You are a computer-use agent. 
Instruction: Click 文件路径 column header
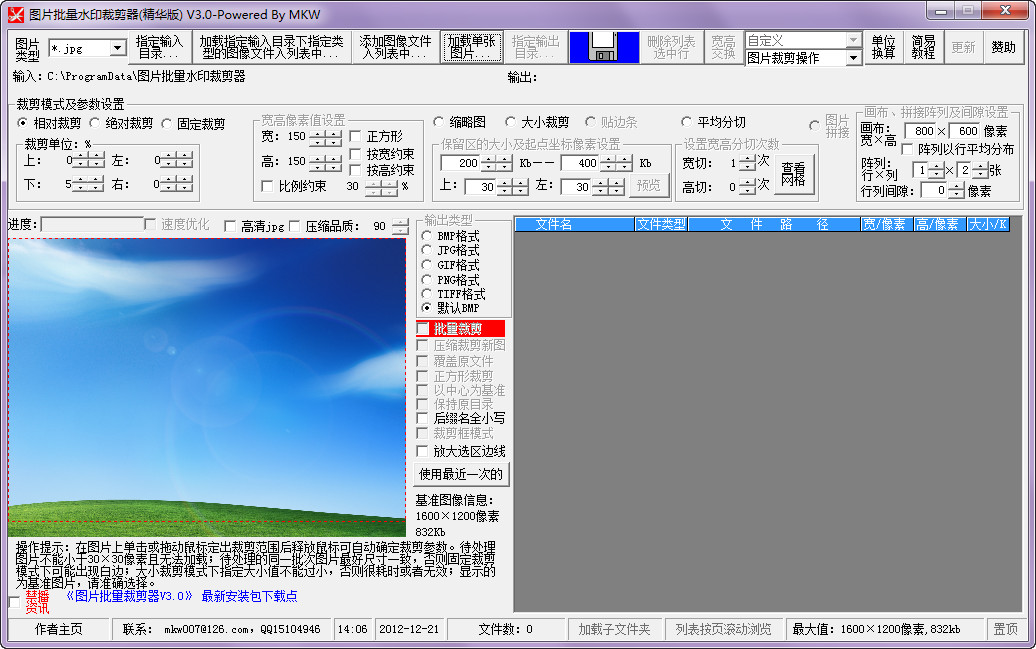774,225
